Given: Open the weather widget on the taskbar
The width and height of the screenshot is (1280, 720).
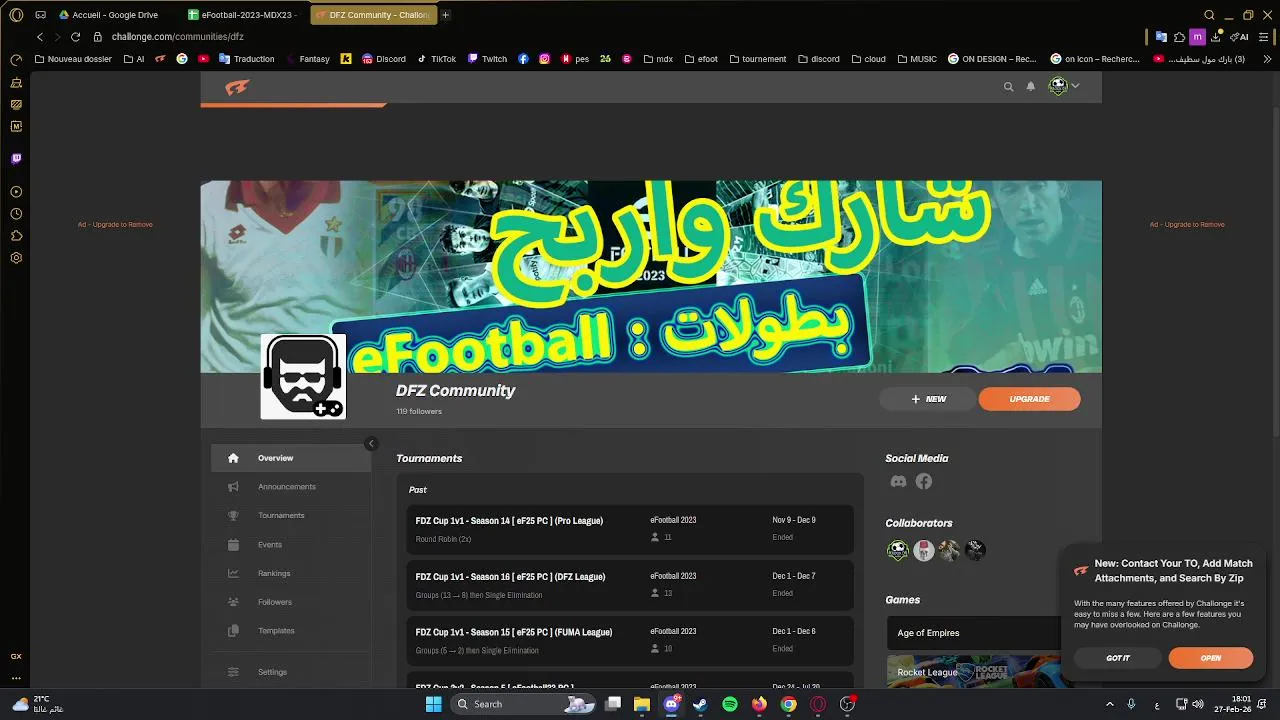Looking at the screenshot, I should coord(38,704).
